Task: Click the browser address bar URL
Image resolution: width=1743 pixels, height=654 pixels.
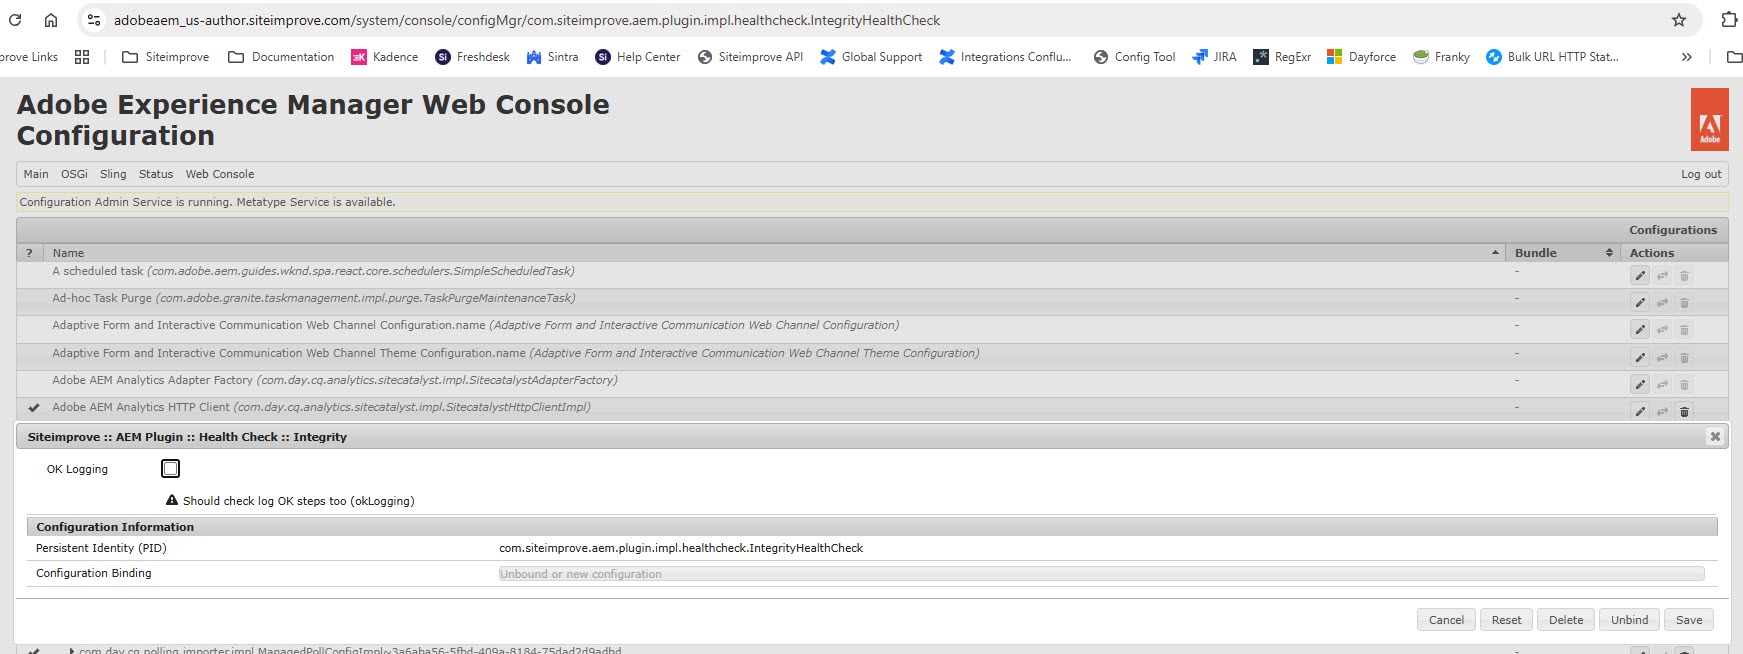Action: tap(527, 20)
